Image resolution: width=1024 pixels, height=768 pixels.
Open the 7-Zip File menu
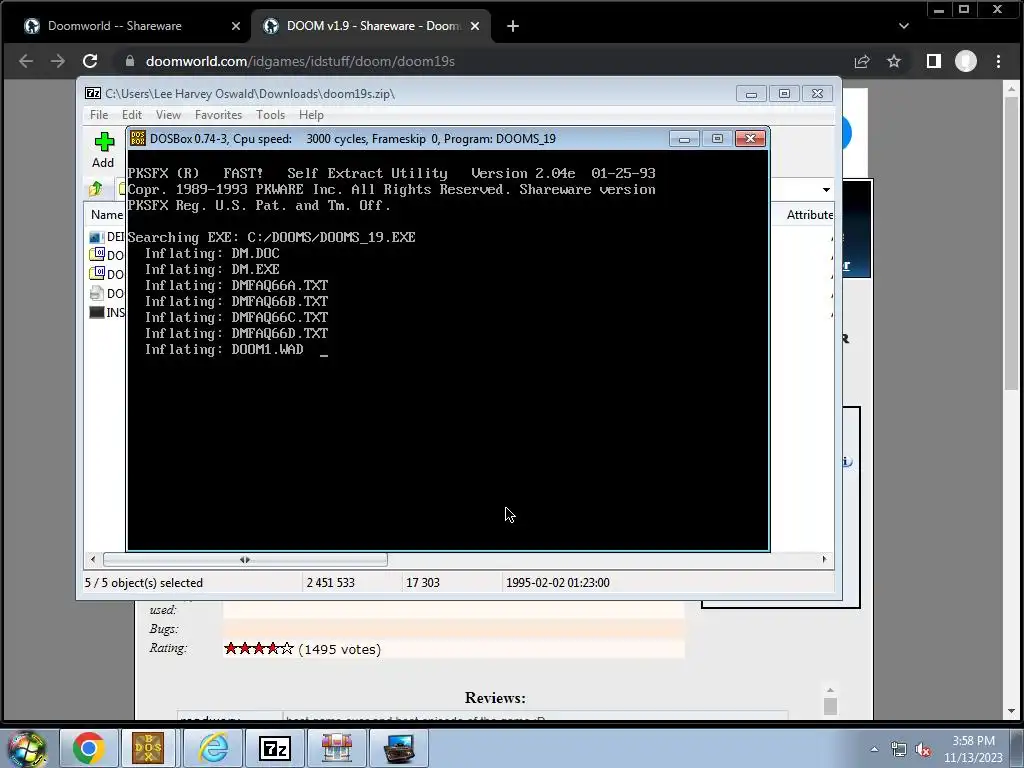pyautogui.click(x=99, y=114)
